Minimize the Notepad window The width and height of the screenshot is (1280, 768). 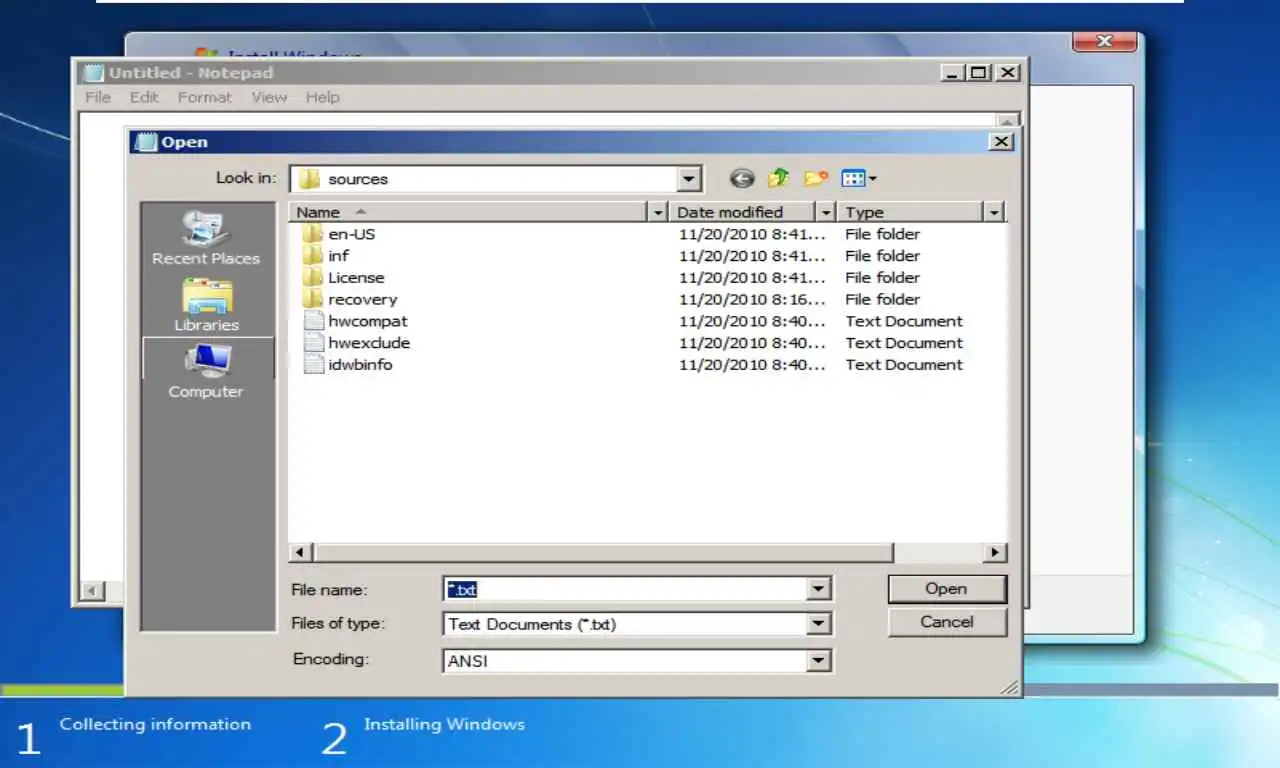pos(953,73)
